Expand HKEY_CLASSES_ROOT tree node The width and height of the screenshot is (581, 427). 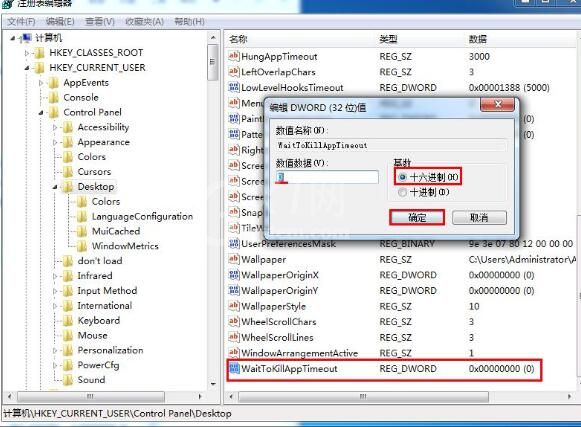[x=27, y=53]
